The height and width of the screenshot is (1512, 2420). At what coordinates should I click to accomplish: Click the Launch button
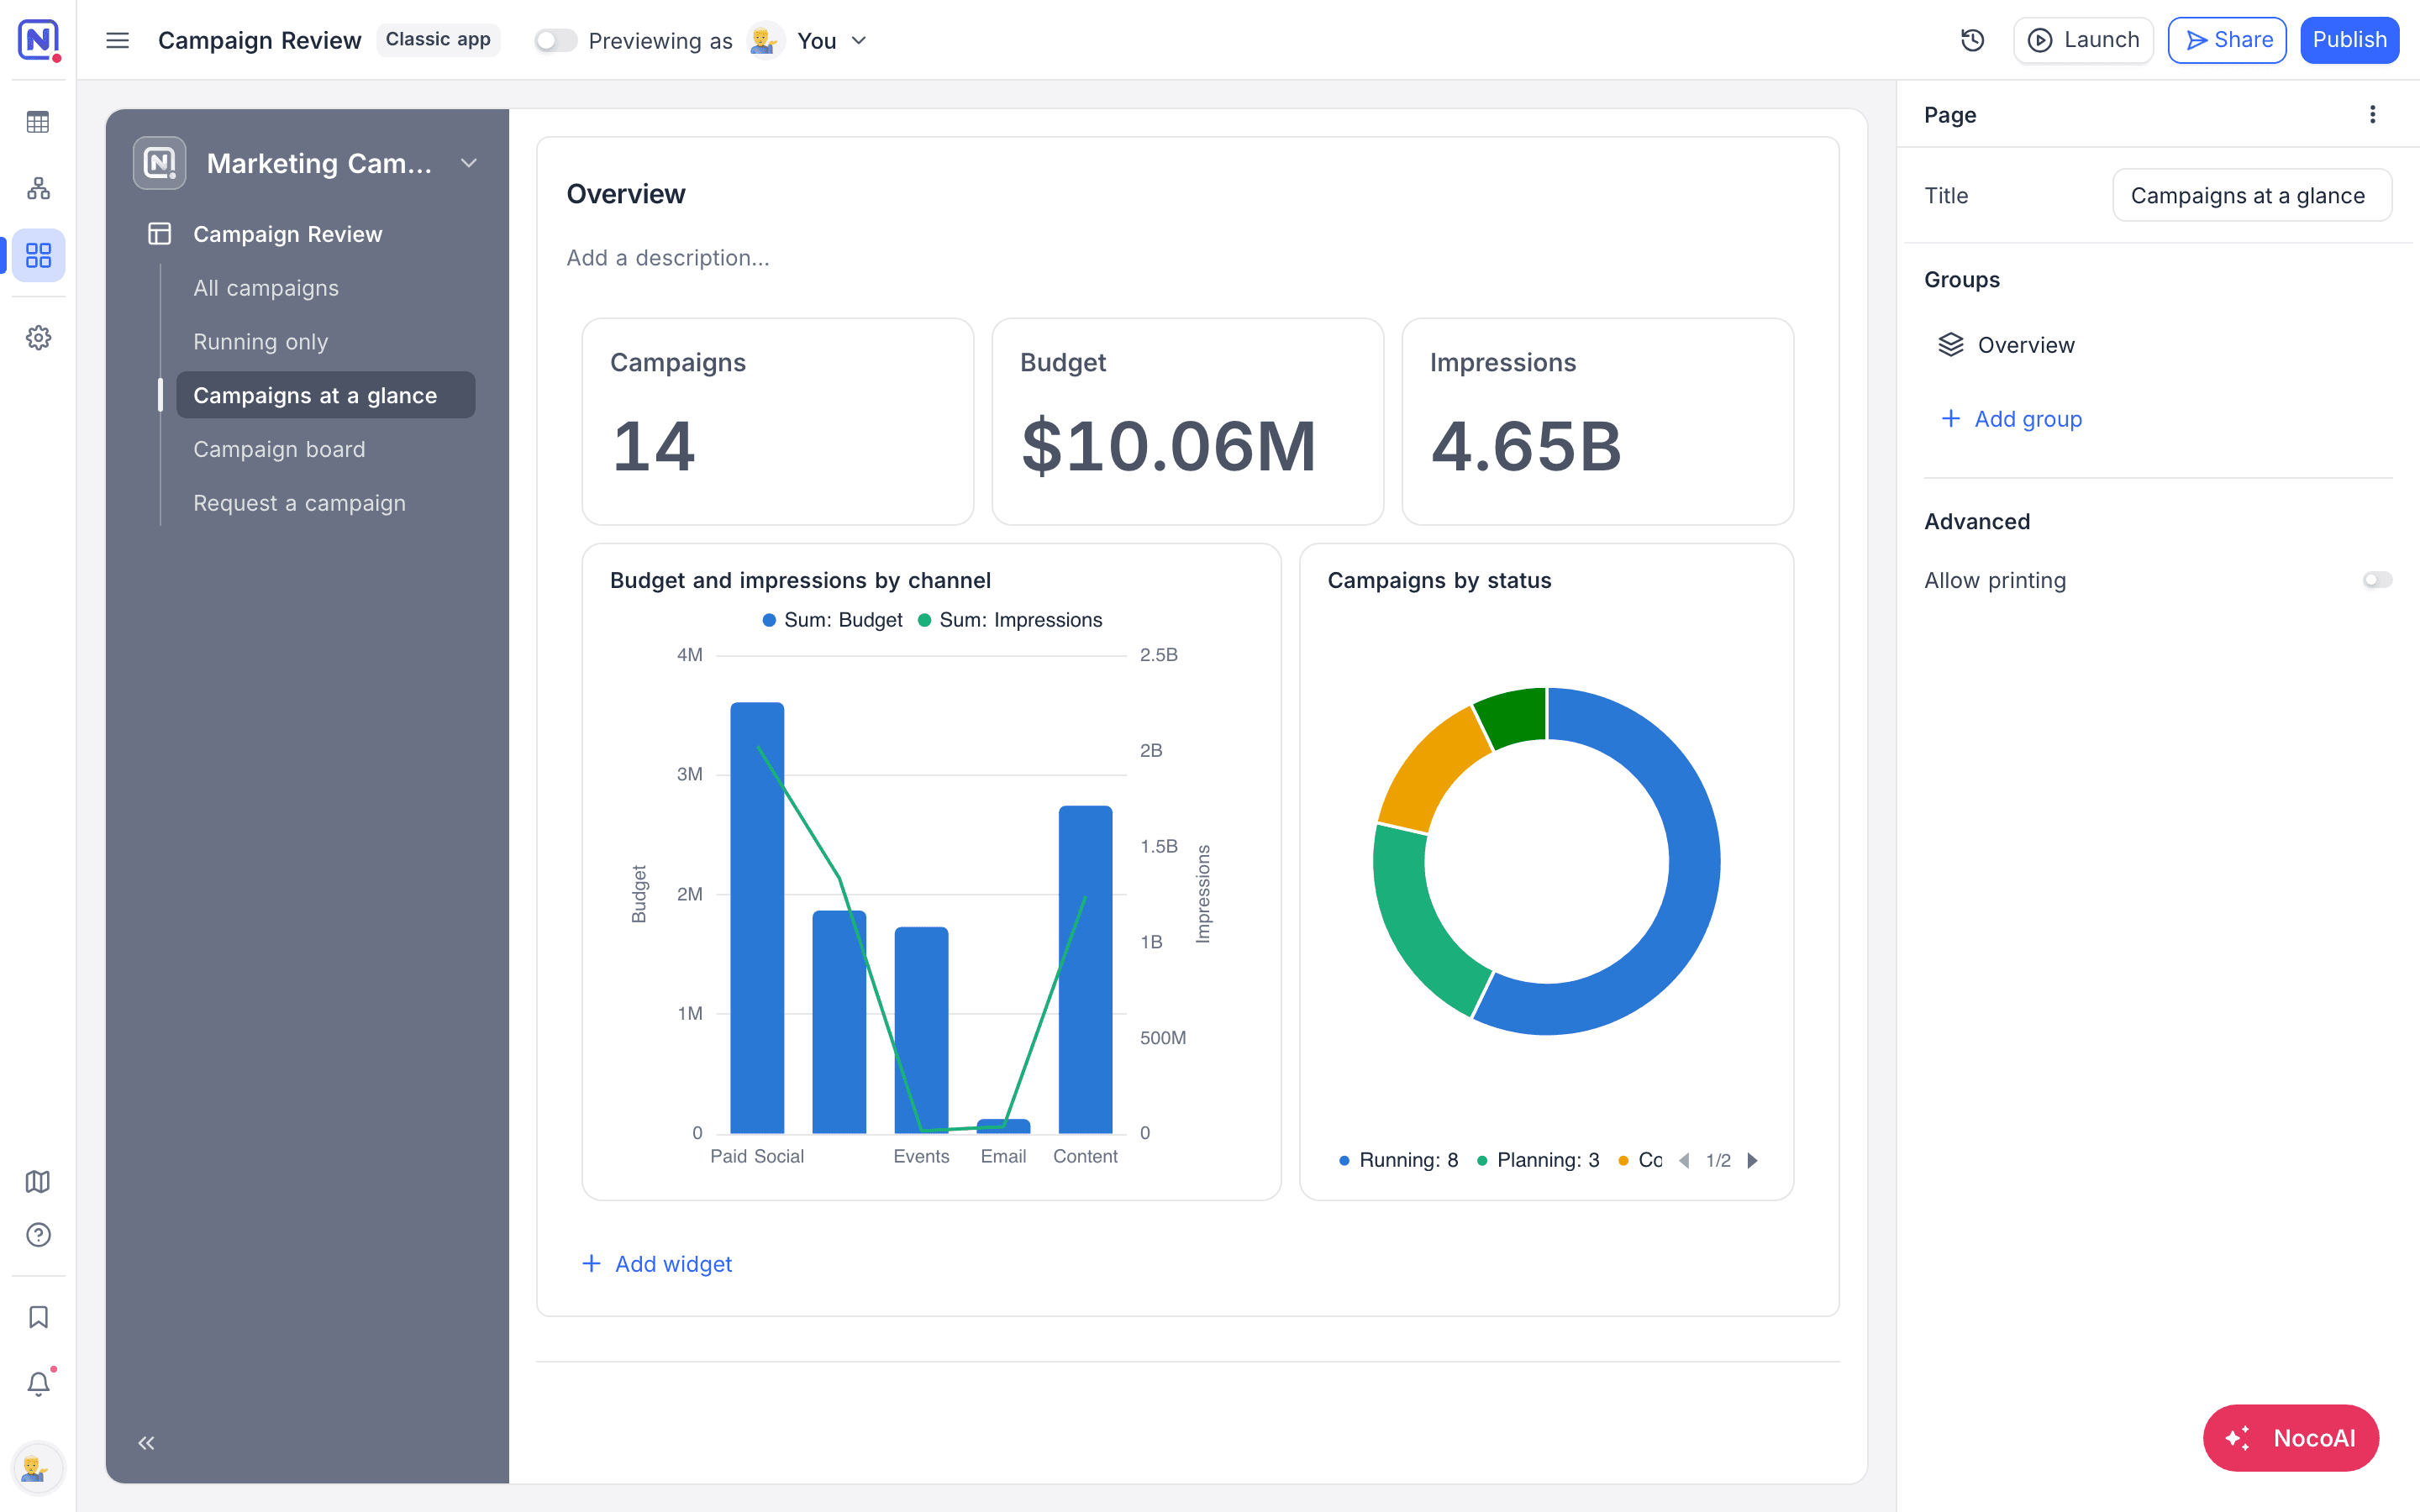pyautogui.click(x=2083, y=40)
